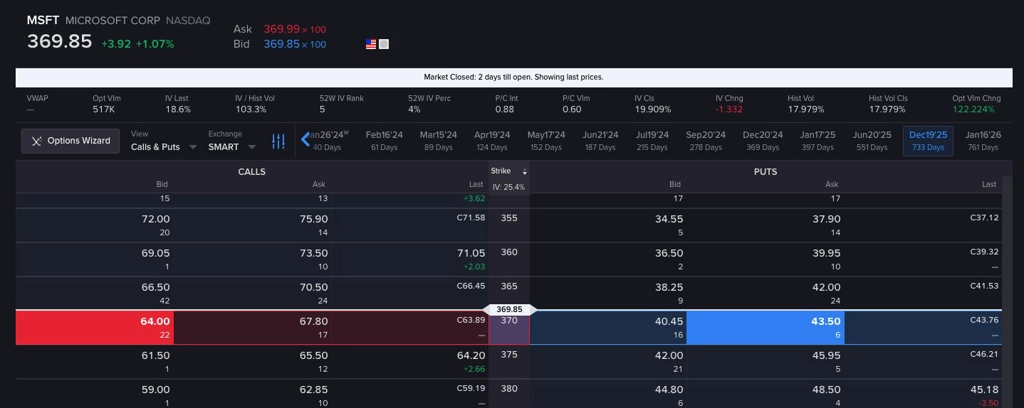Select the Jan16'26 expiration tab
The image size is (1024, 408).
click(983, 140)
